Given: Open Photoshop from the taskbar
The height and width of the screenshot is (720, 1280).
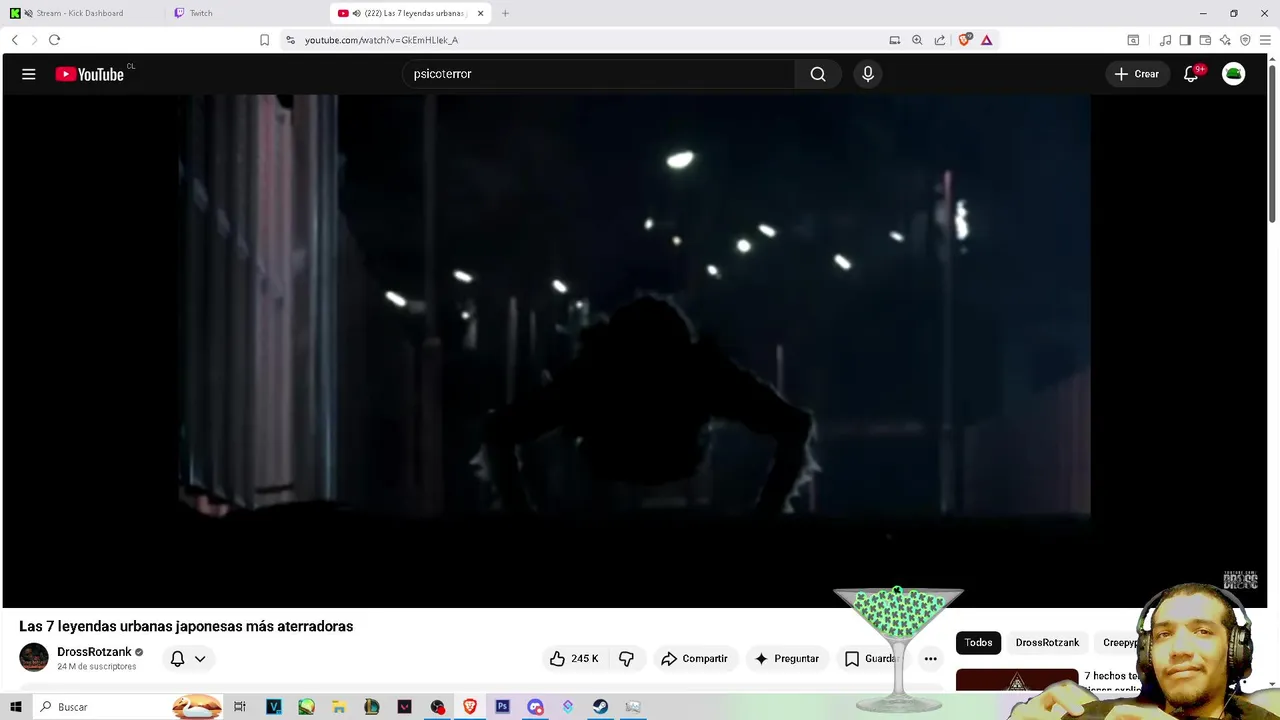Looking at the screenshot, I should [502, 707].
